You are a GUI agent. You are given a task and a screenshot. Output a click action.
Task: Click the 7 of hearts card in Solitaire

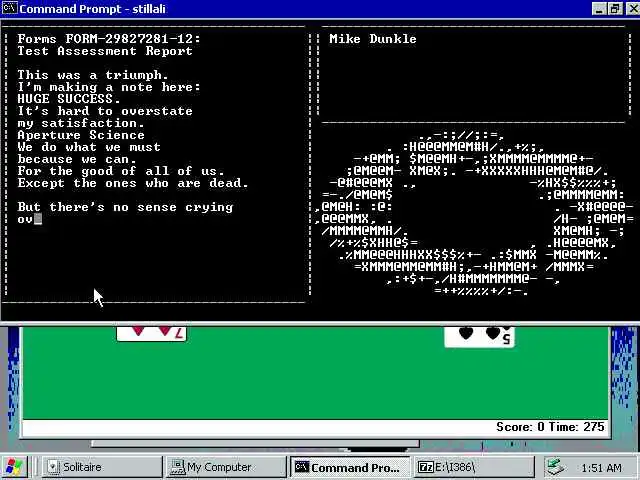coord(151,333)
